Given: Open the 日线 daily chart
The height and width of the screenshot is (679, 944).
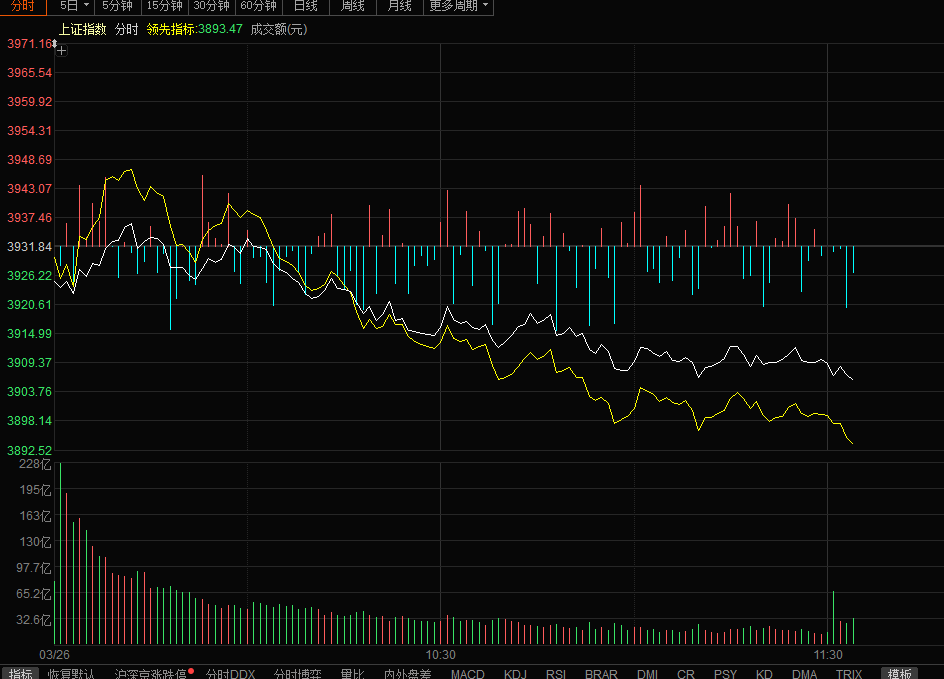Looking at the screenshot, I should [306, 6].
